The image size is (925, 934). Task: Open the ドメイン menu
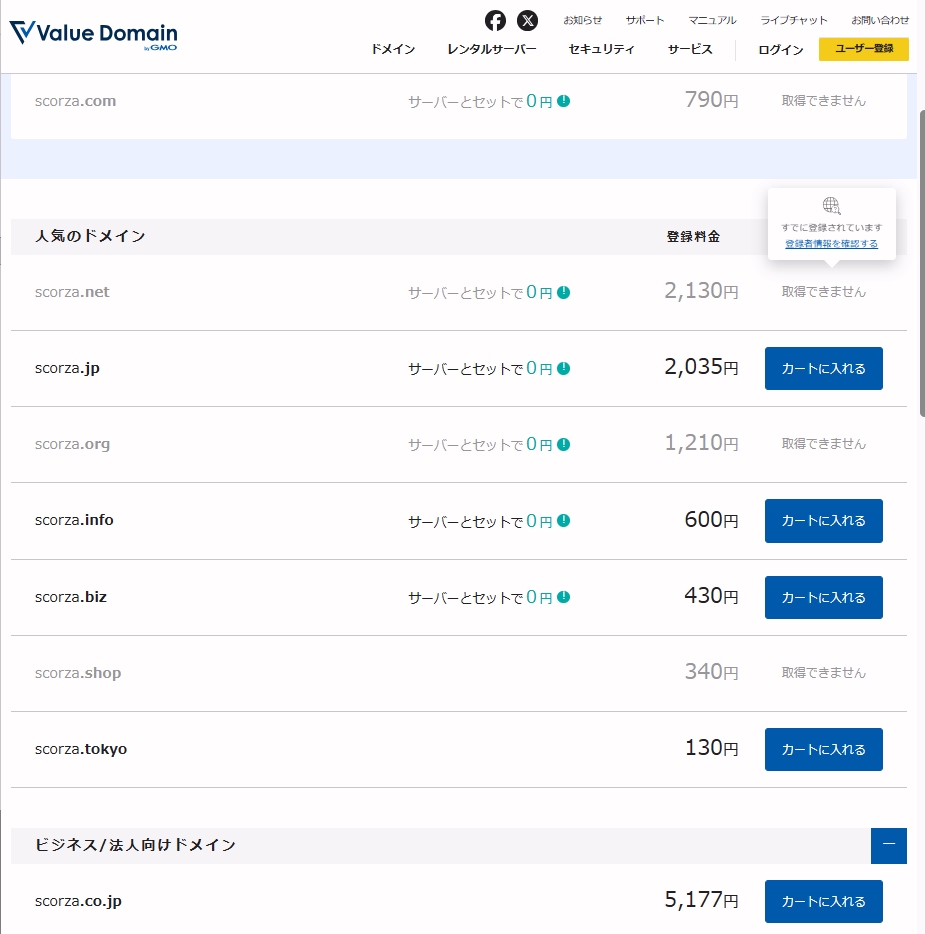coord(393,49)
